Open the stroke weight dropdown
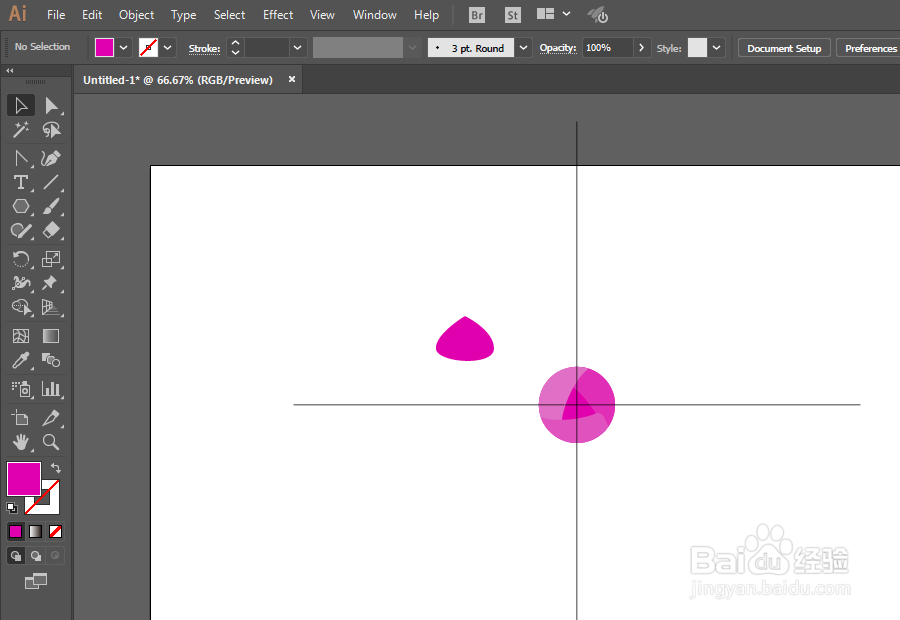Viewport: 900px width, 620px height. (297, 48)
